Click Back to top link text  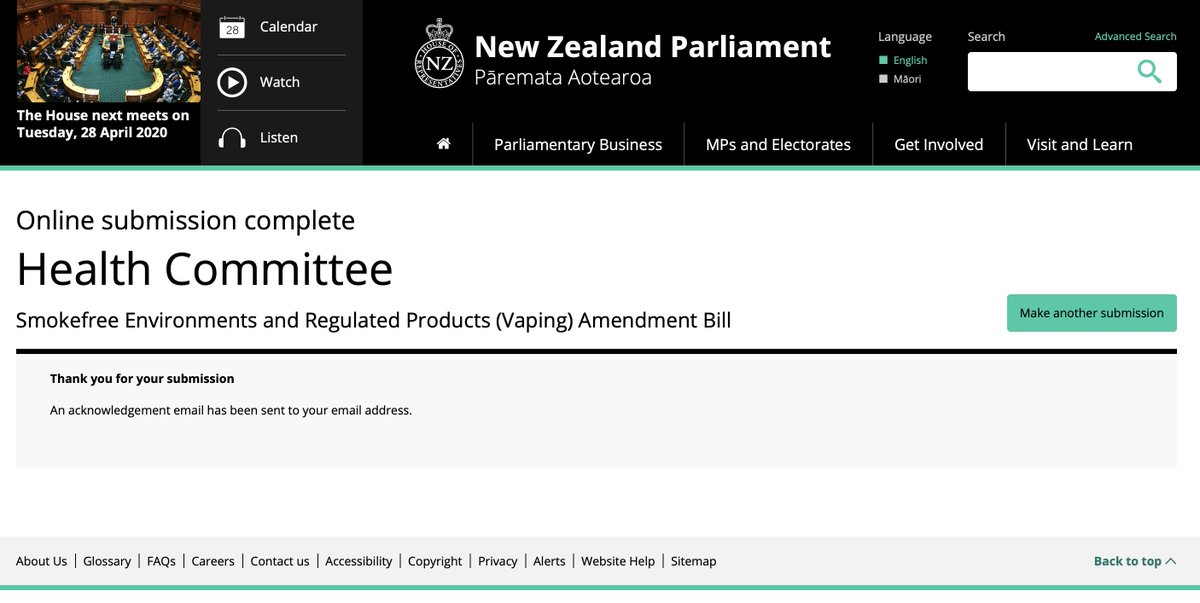[1128, 561]
